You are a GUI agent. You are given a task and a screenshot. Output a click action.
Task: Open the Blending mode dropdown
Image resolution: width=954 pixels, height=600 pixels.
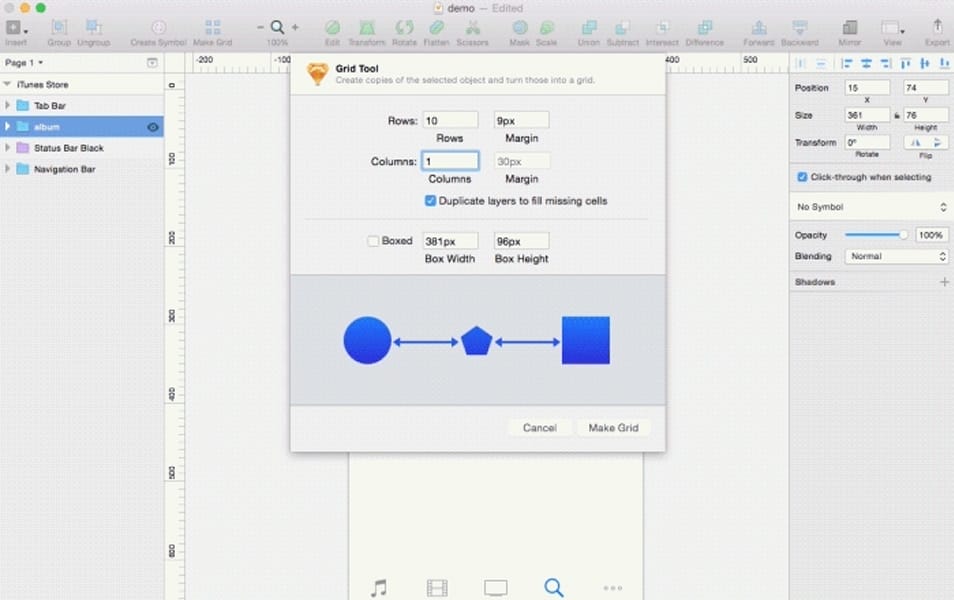896,256
